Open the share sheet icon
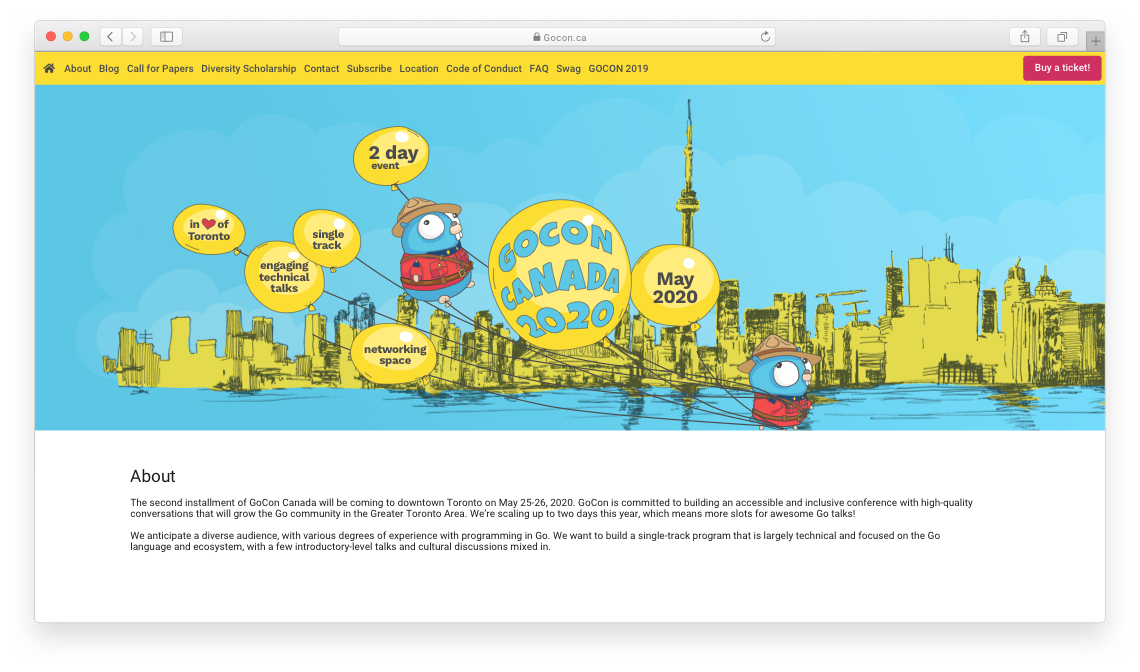The width and height of the screenshot is (1140, 672). tap(1024, 36)
